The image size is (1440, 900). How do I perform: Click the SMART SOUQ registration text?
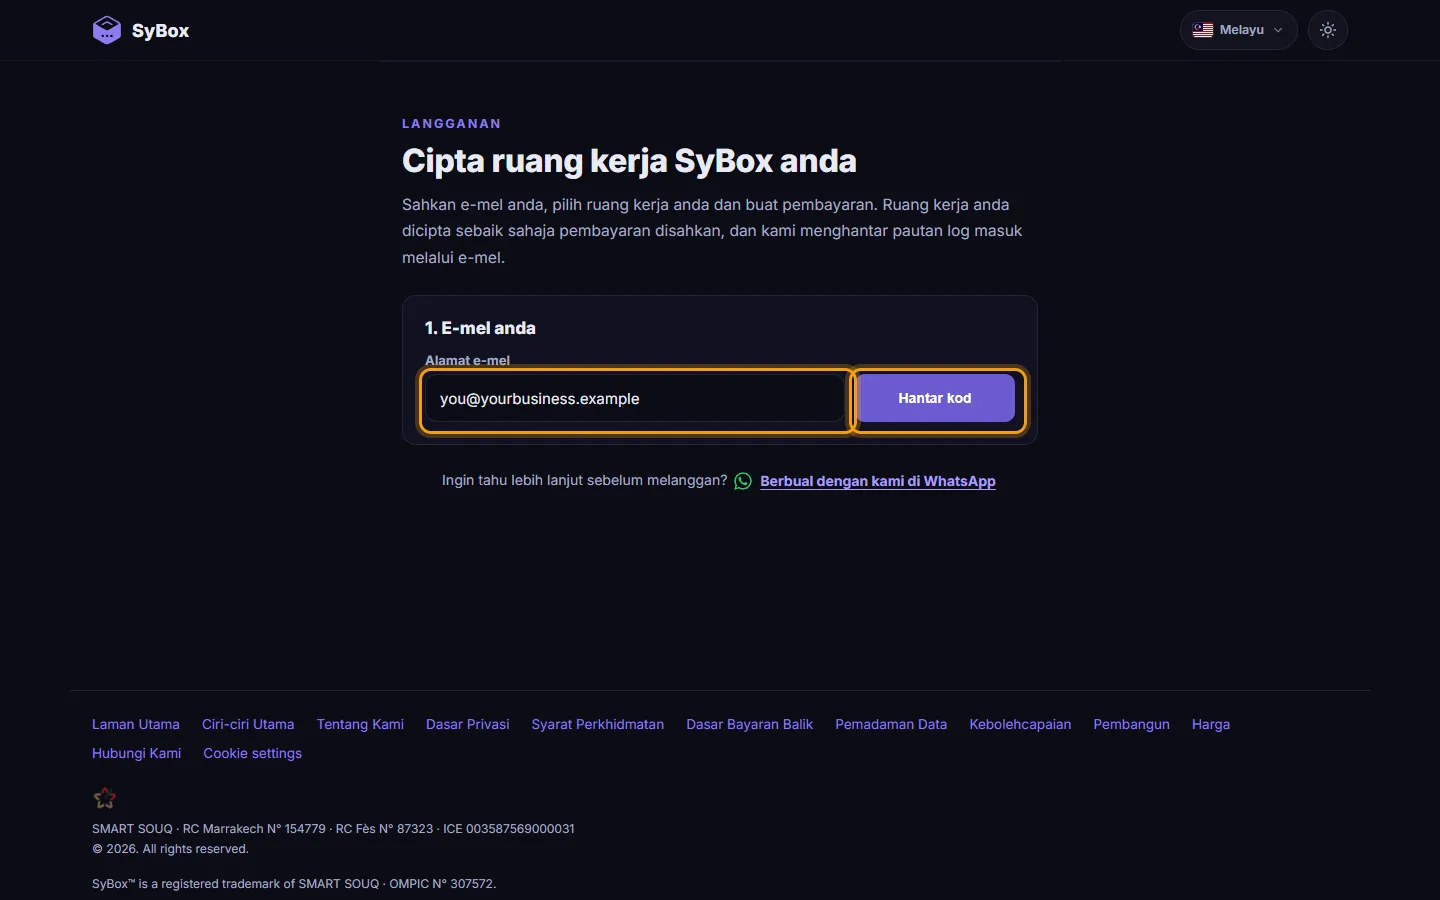point(333,829)
